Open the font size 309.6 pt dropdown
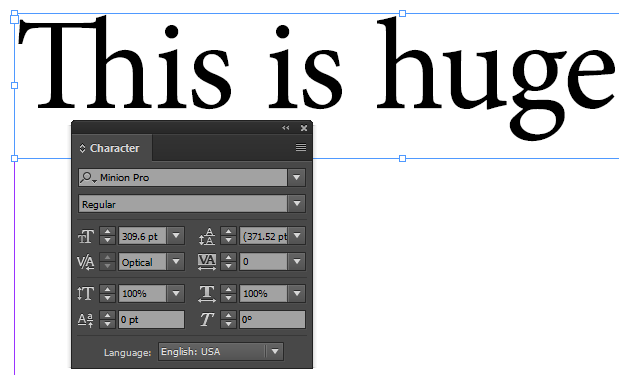The height and width of the screenshot is (375, 619). (x=176, y=236)
